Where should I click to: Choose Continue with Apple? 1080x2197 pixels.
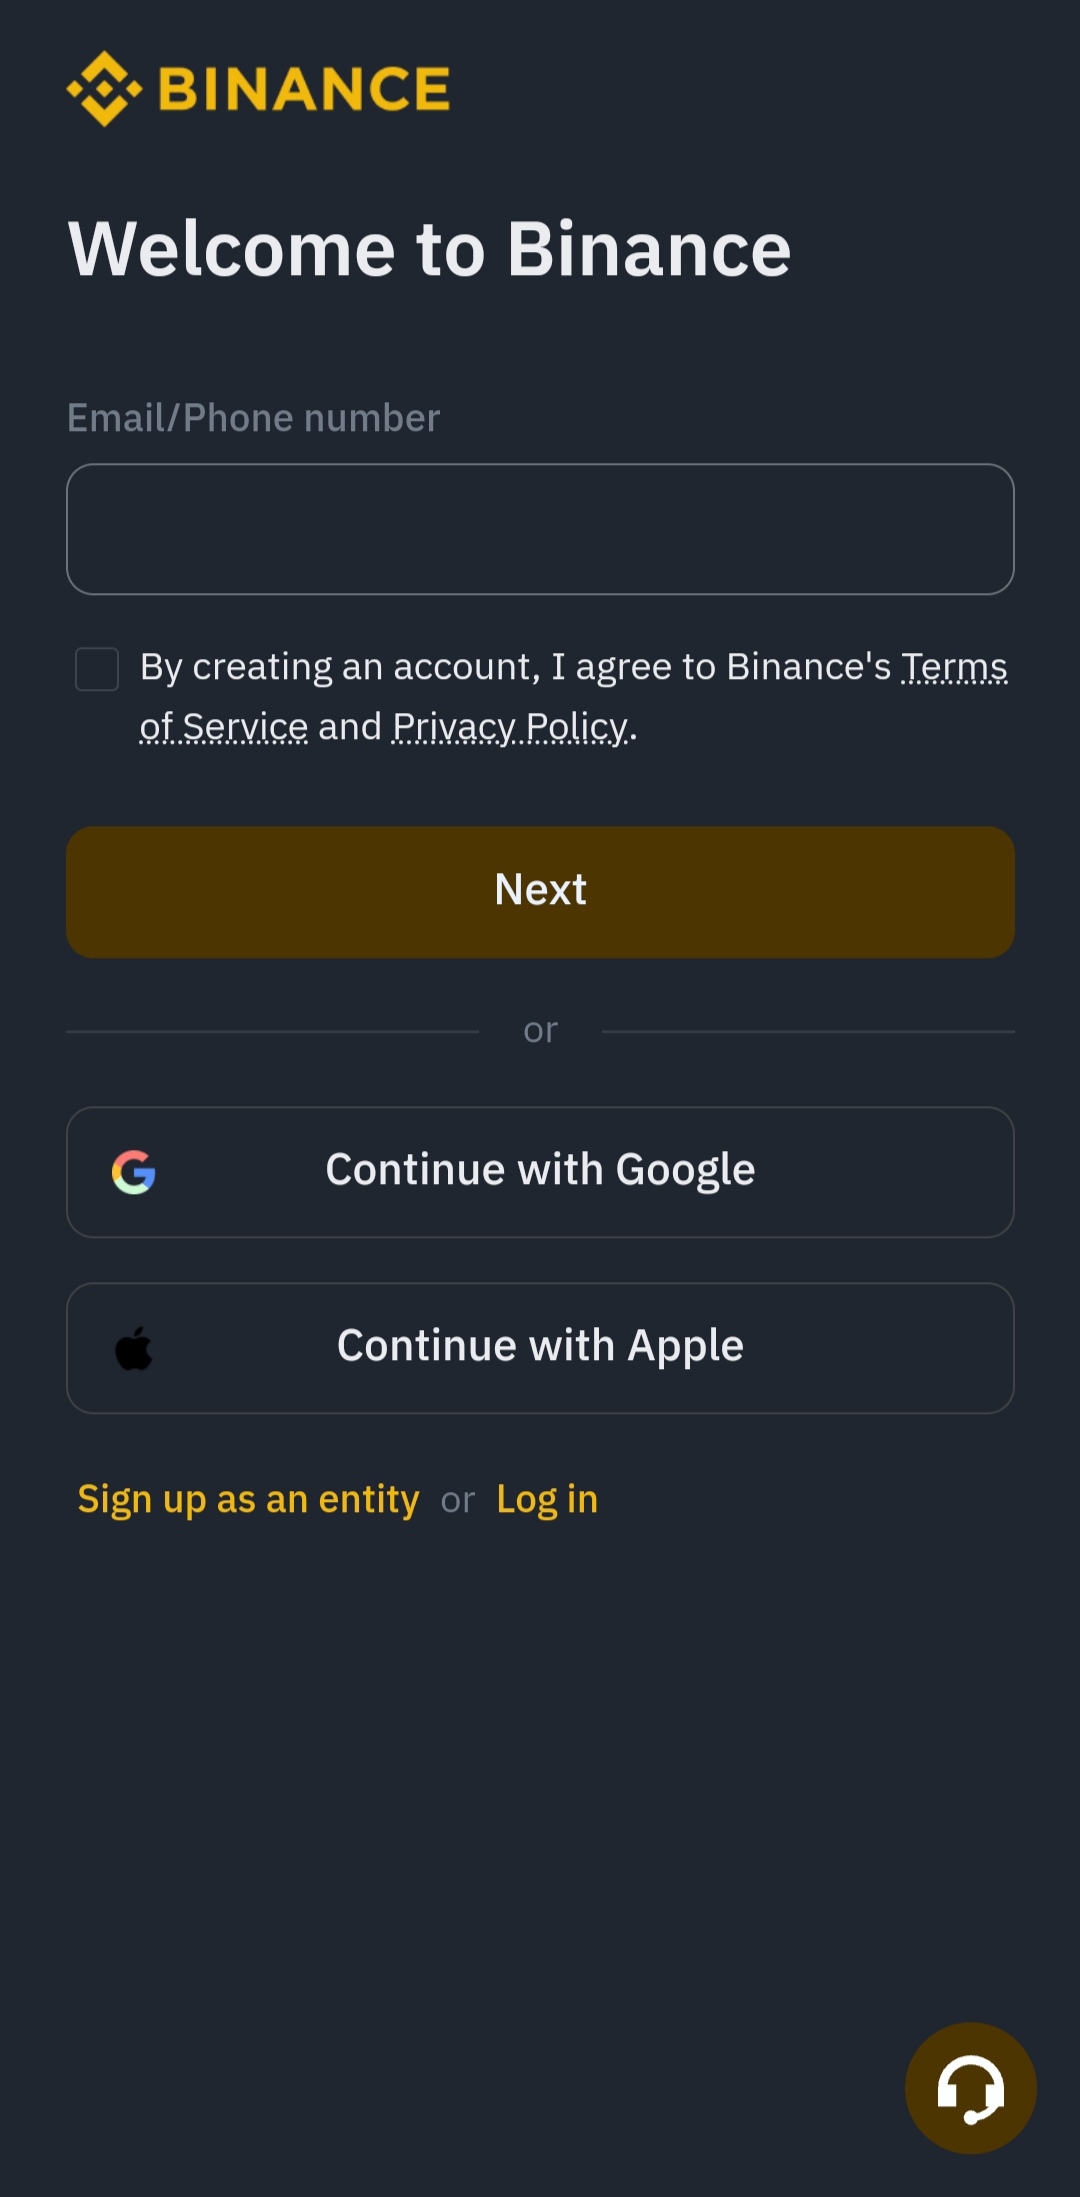click(x=540, y=1347)
